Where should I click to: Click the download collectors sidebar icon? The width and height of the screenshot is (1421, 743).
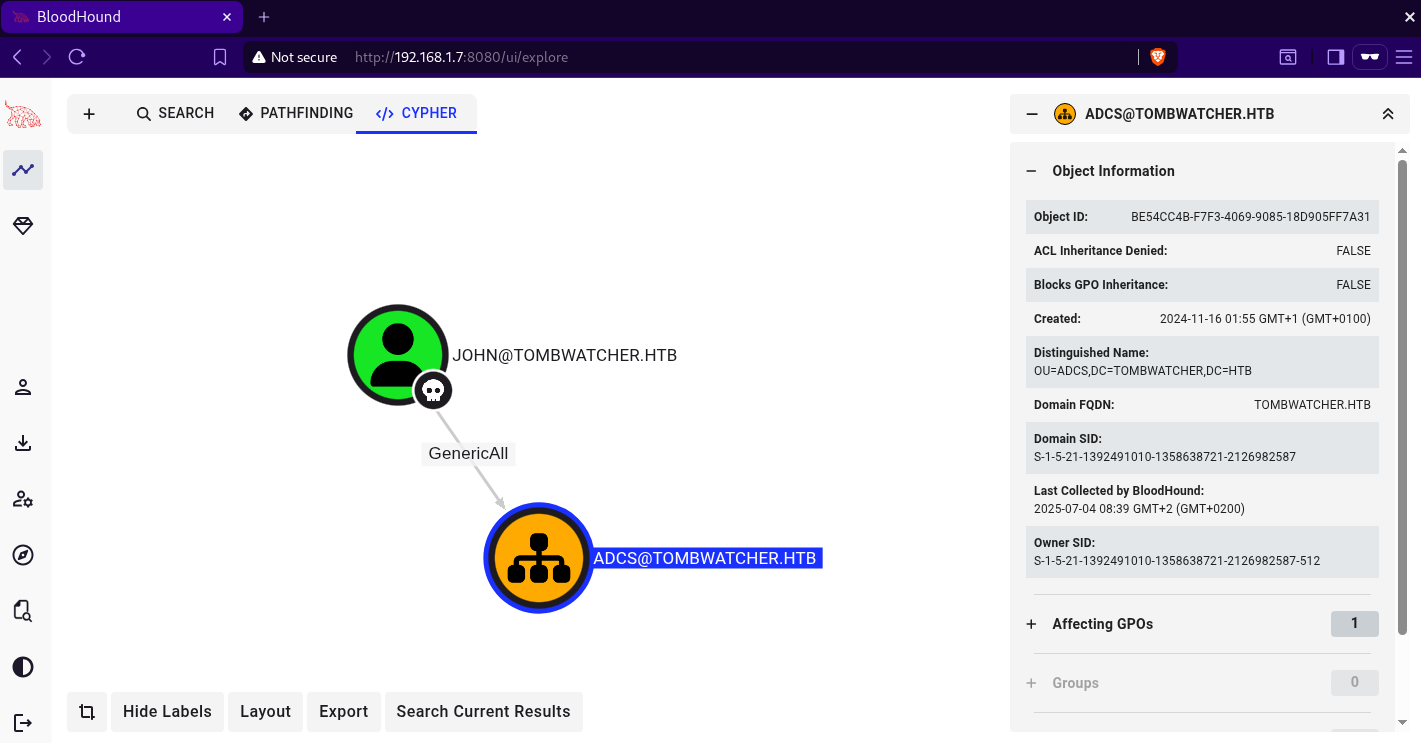[23, 443]
